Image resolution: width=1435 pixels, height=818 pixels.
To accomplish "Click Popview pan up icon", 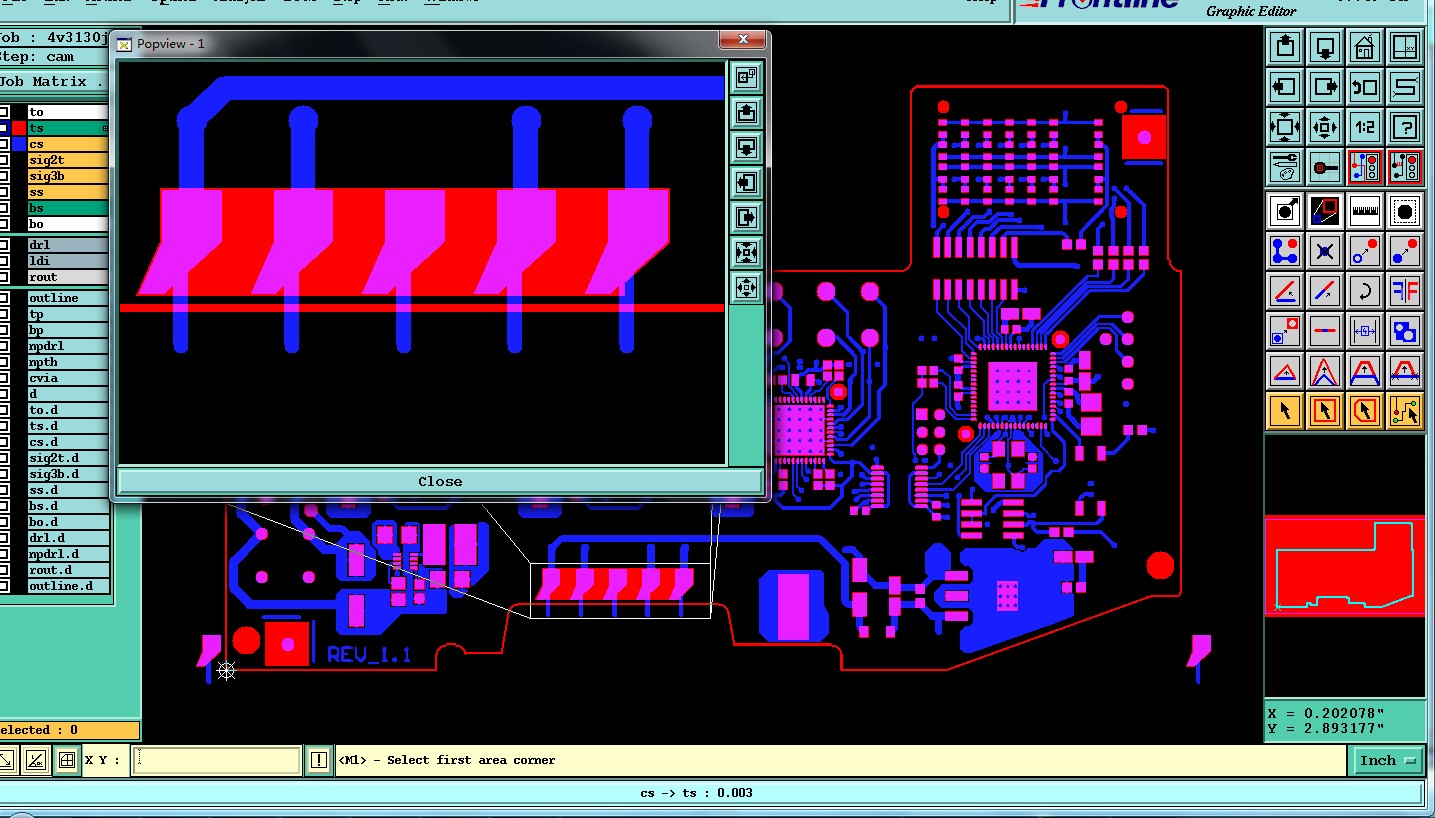I will 746,111.
